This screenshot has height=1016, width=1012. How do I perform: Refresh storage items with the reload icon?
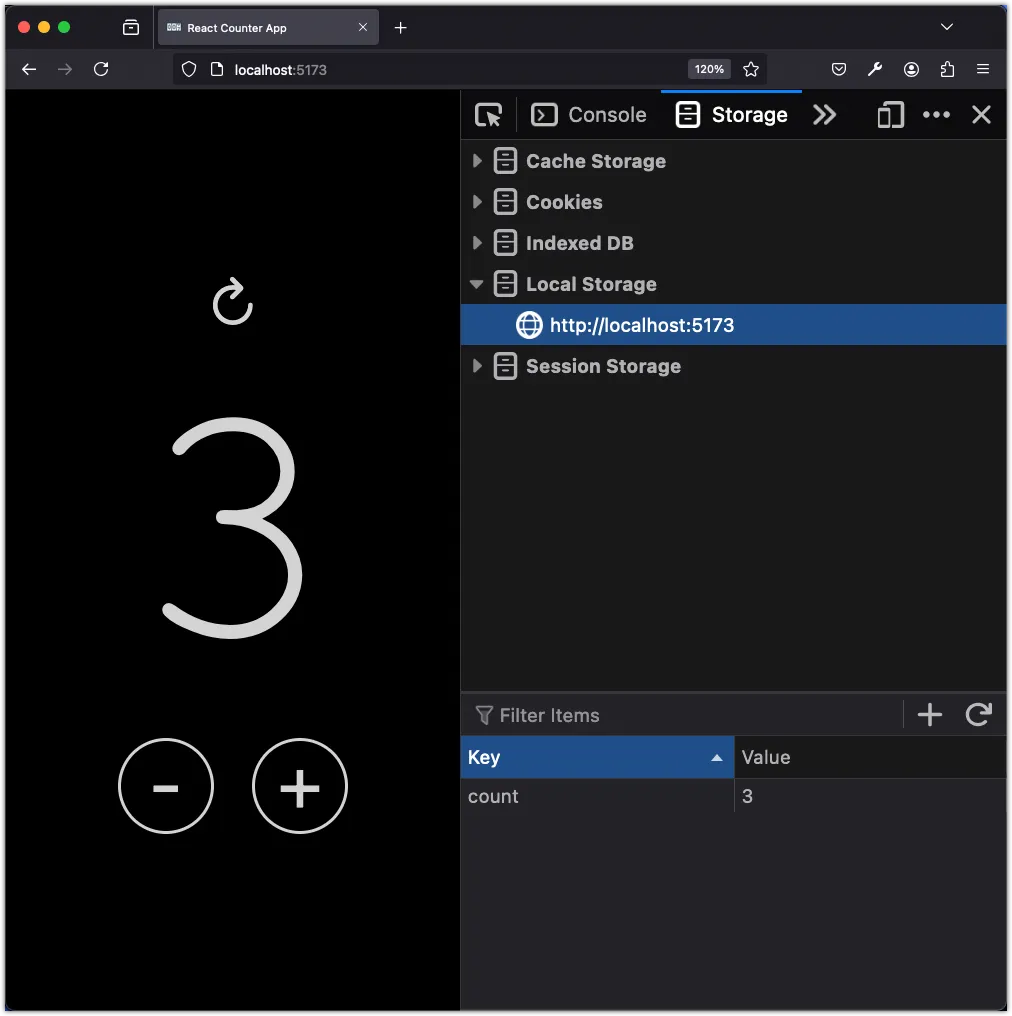pos(978,714)
